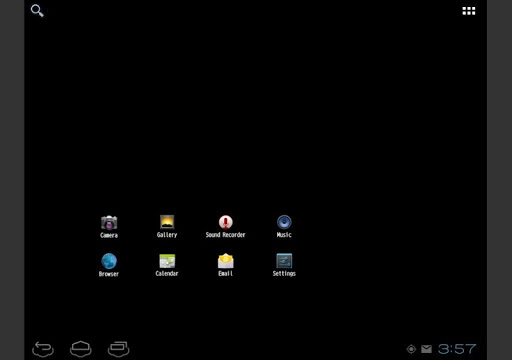Start the Music app

tap(284, 222)
